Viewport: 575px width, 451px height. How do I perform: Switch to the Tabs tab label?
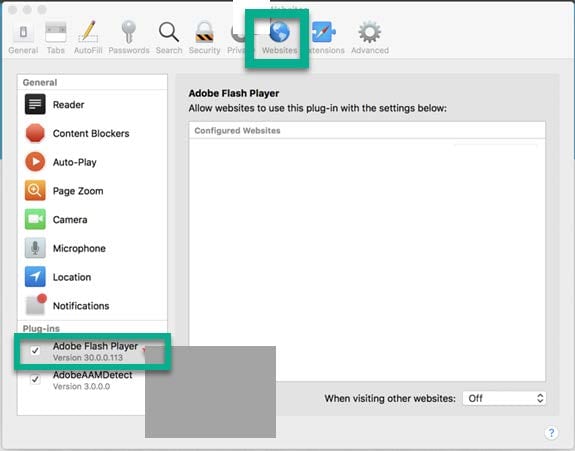click(56, 50)
